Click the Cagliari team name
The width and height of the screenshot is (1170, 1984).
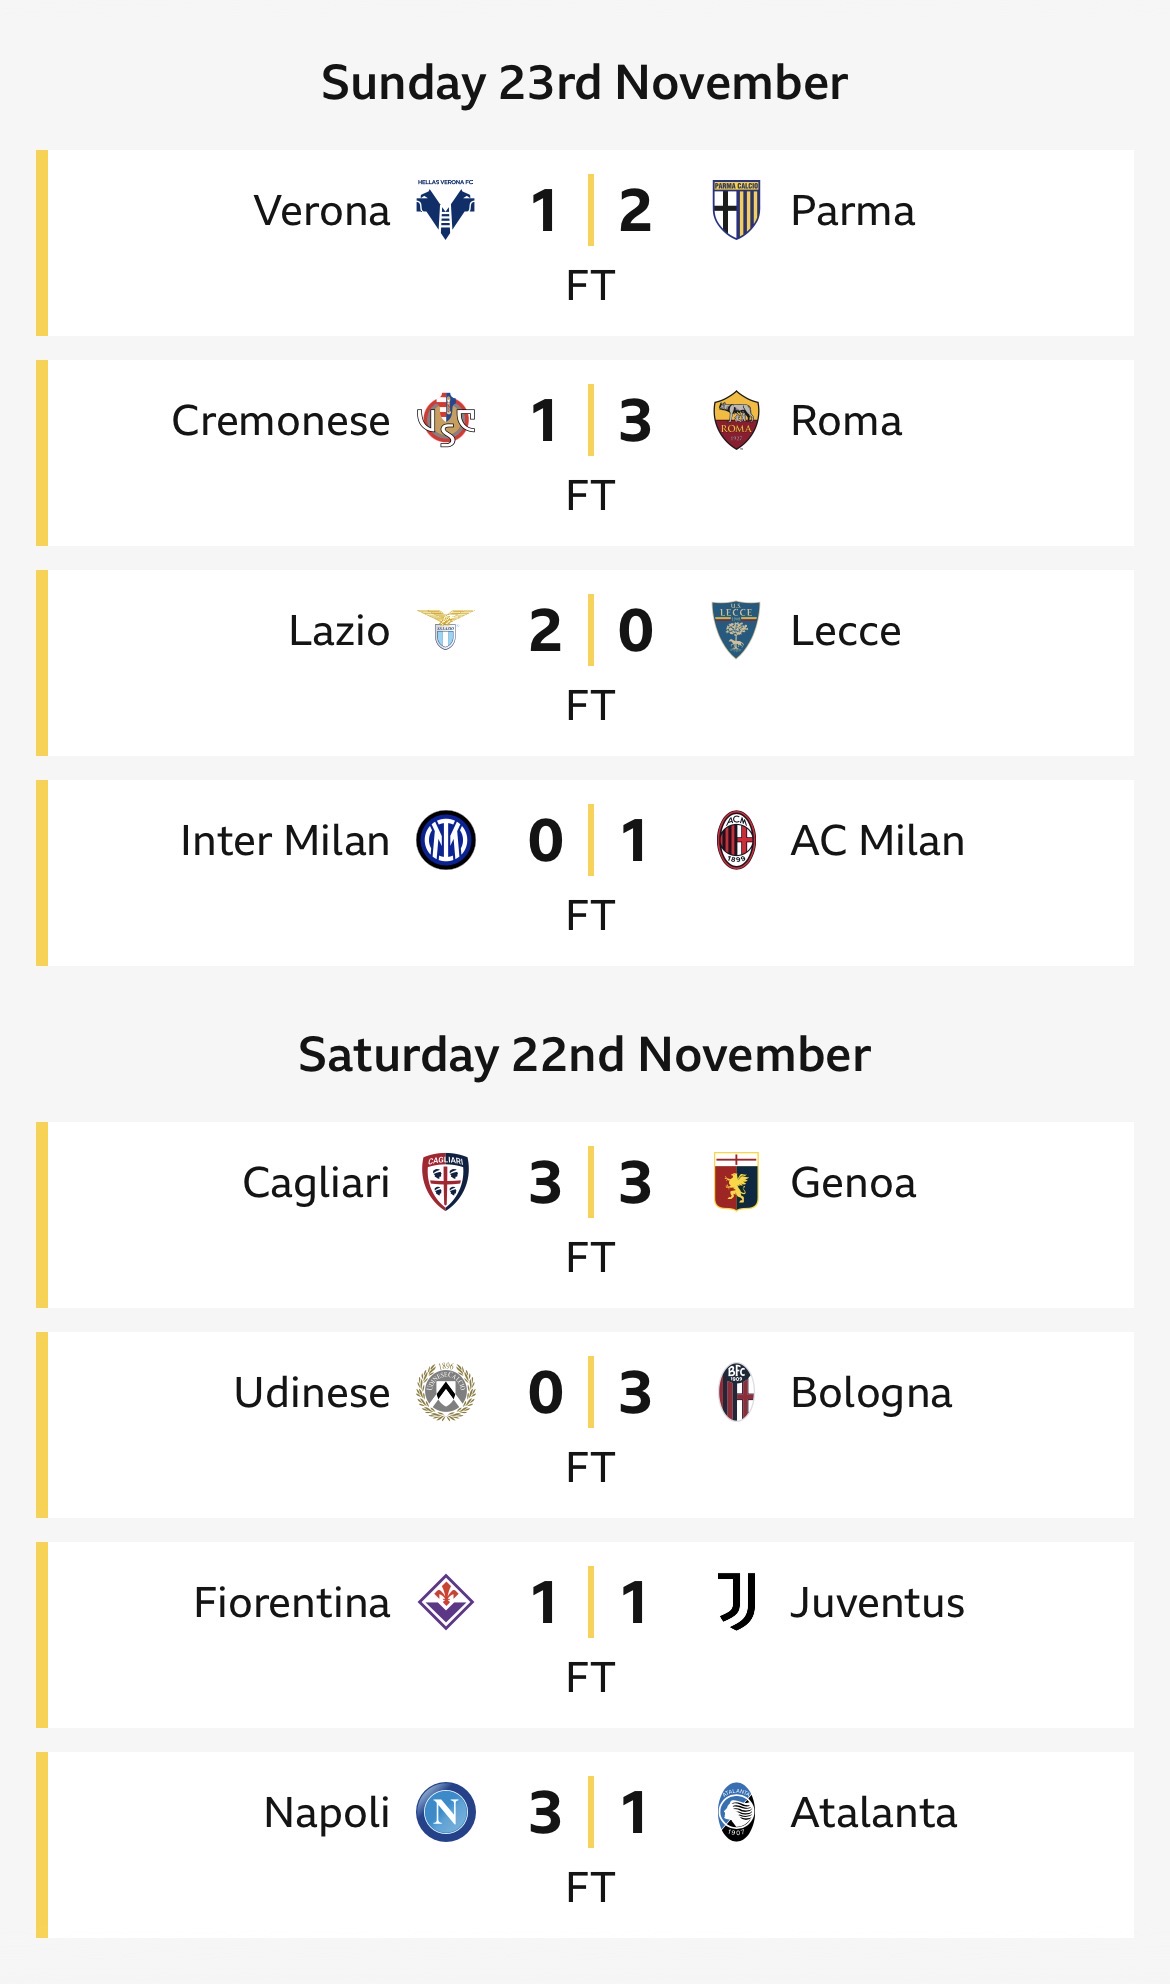tap(315, 1183)
